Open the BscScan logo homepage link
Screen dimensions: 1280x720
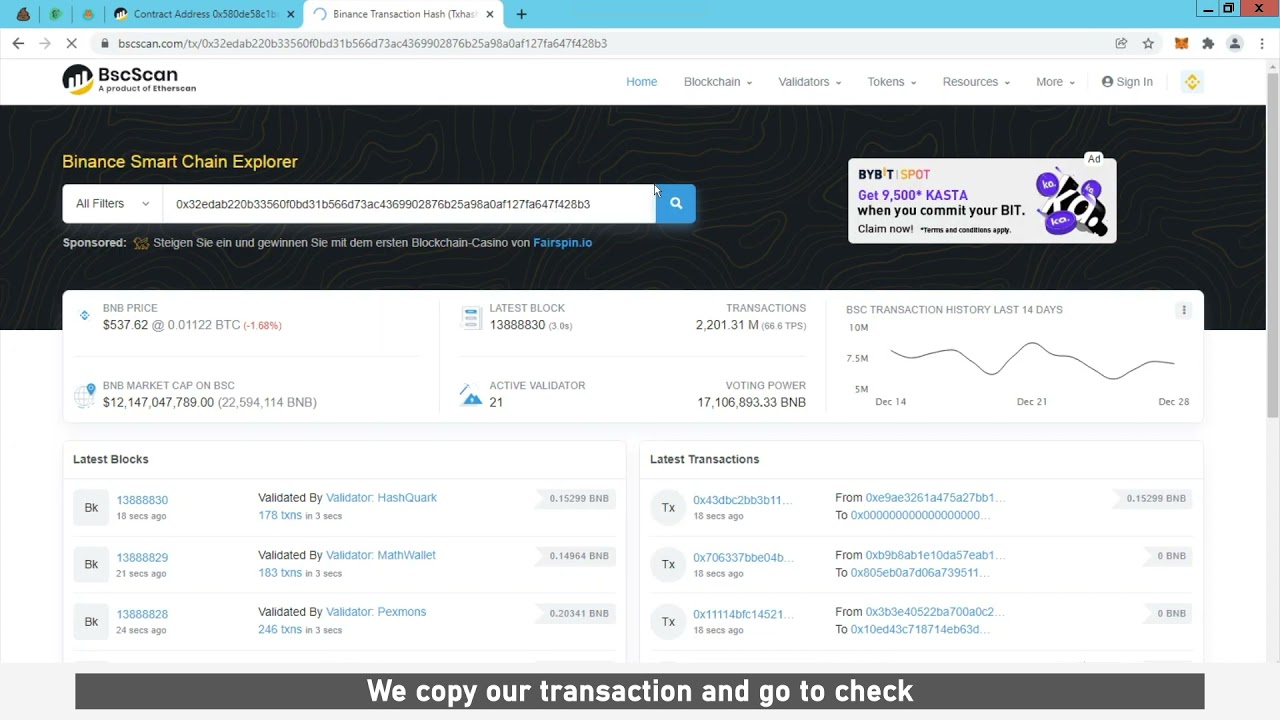coord(129,80)
